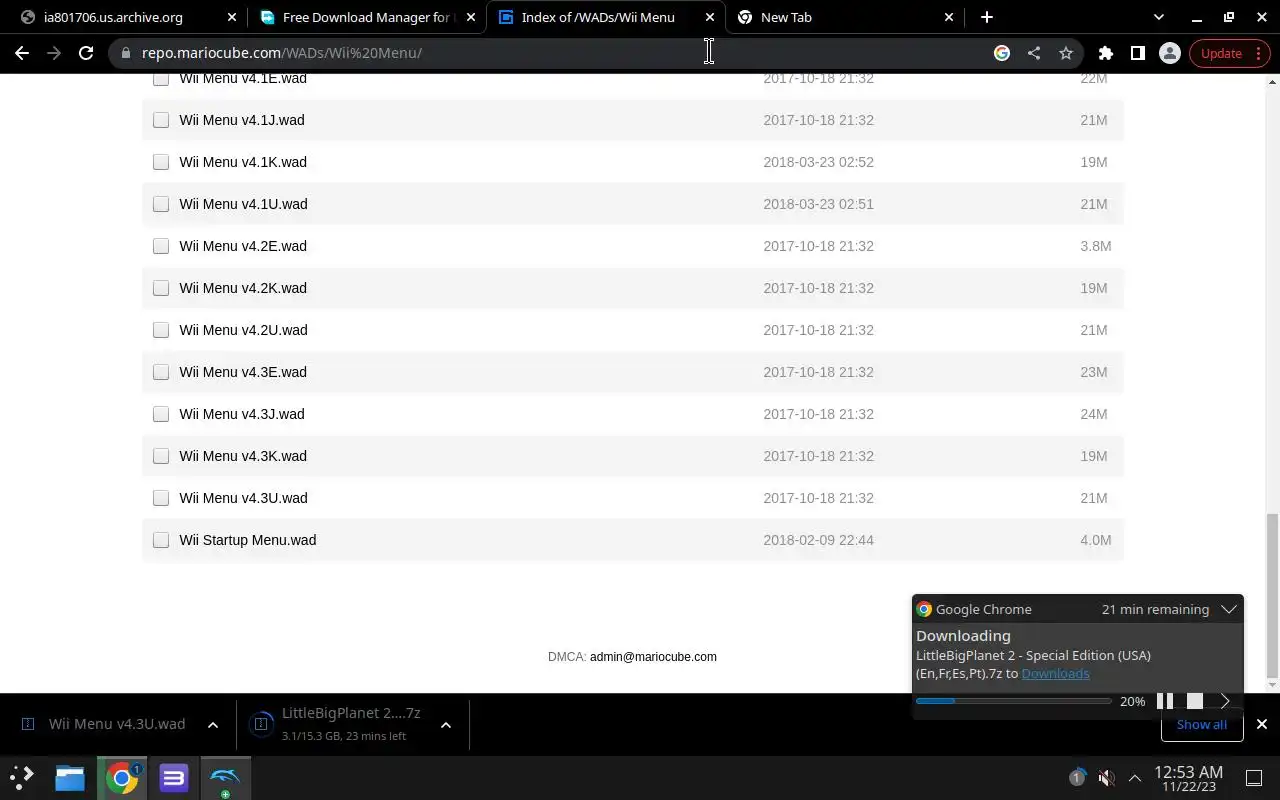Click the 3.8M file size value
This screenshot has width=1280, height=800.
[x=1095, y=246]
